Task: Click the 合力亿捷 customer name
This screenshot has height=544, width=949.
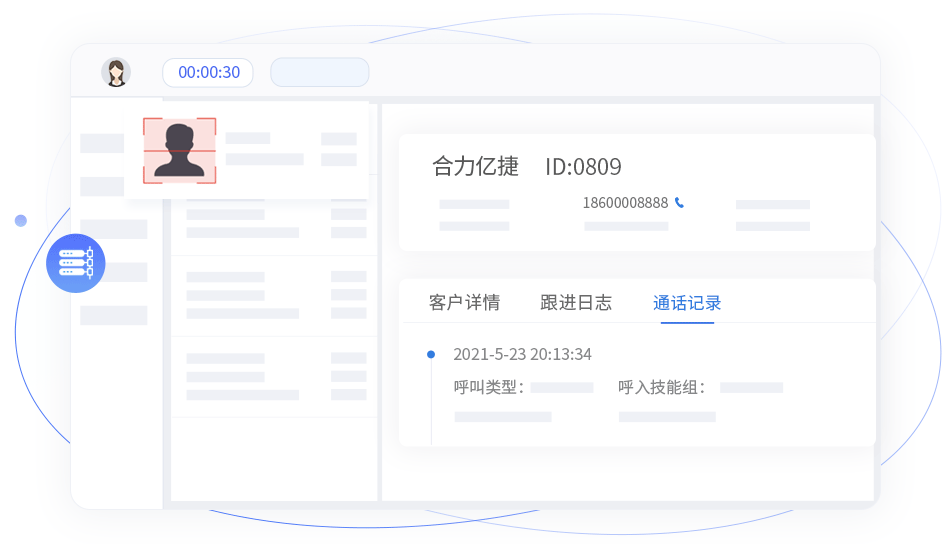Action: (x=475, y=166)
